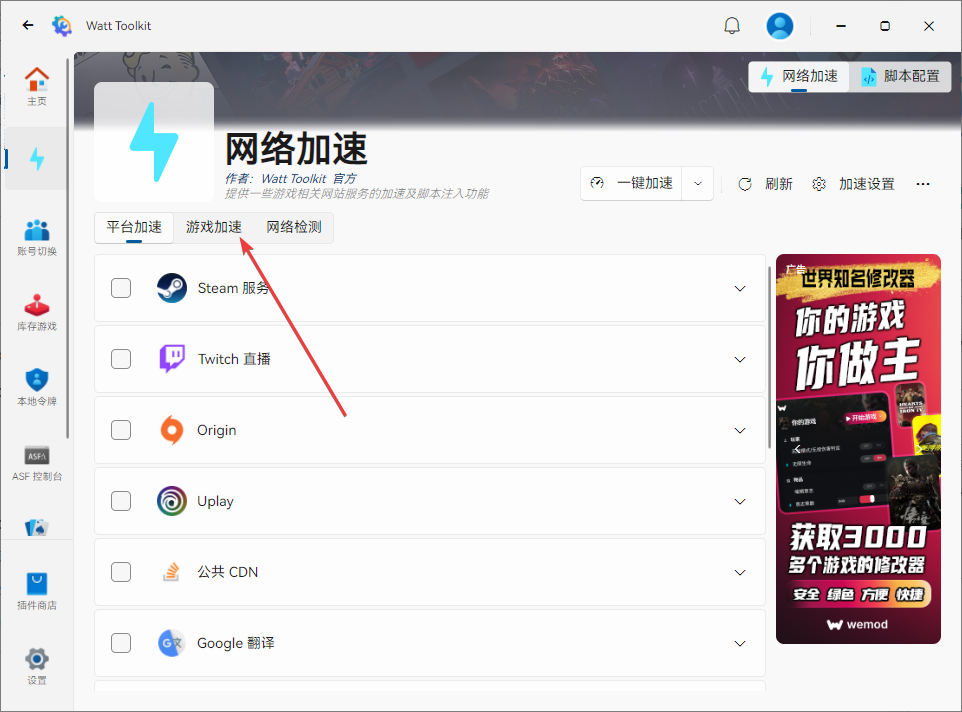Select the Google 翻译 checkbox
The height and width of the screenshot is (712, 962).
[121, 643]
